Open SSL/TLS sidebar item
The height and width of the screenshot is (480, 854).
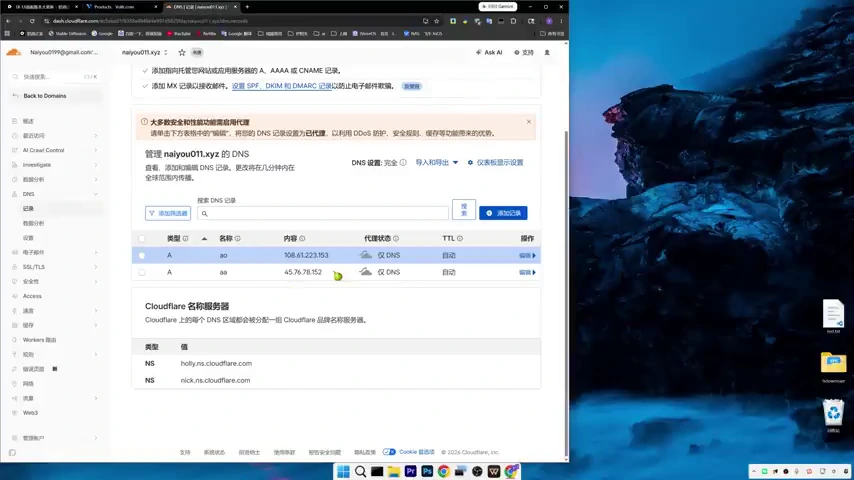34,267
